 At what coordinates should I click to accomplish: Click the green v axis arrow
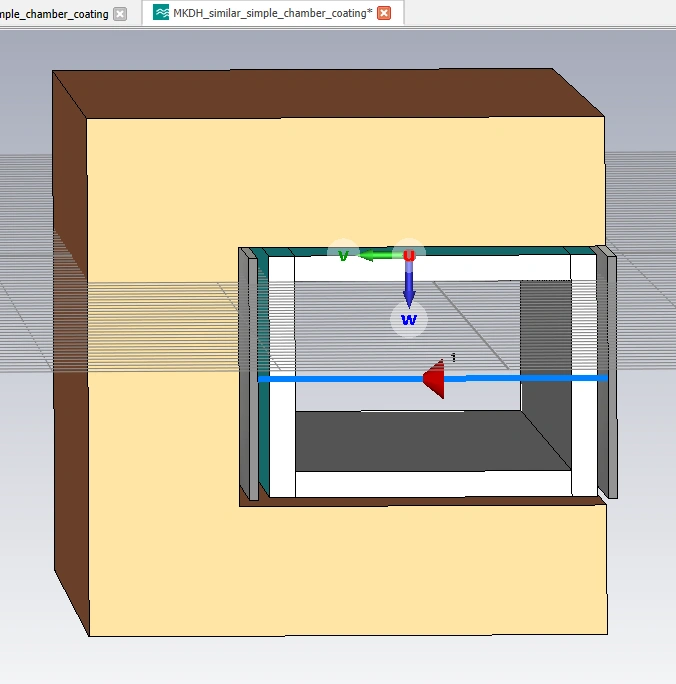point(380,255)
